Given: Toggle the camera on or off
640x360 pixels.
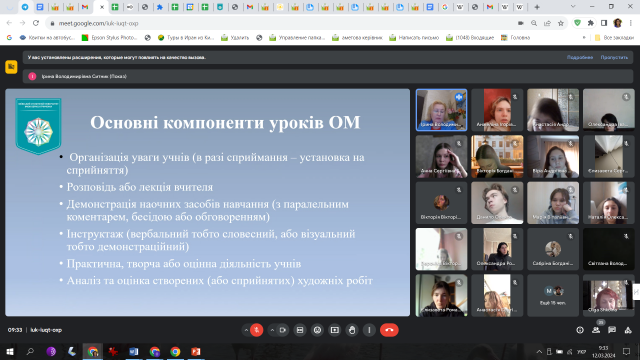Looking at the screenshot, I should (282, 330).
